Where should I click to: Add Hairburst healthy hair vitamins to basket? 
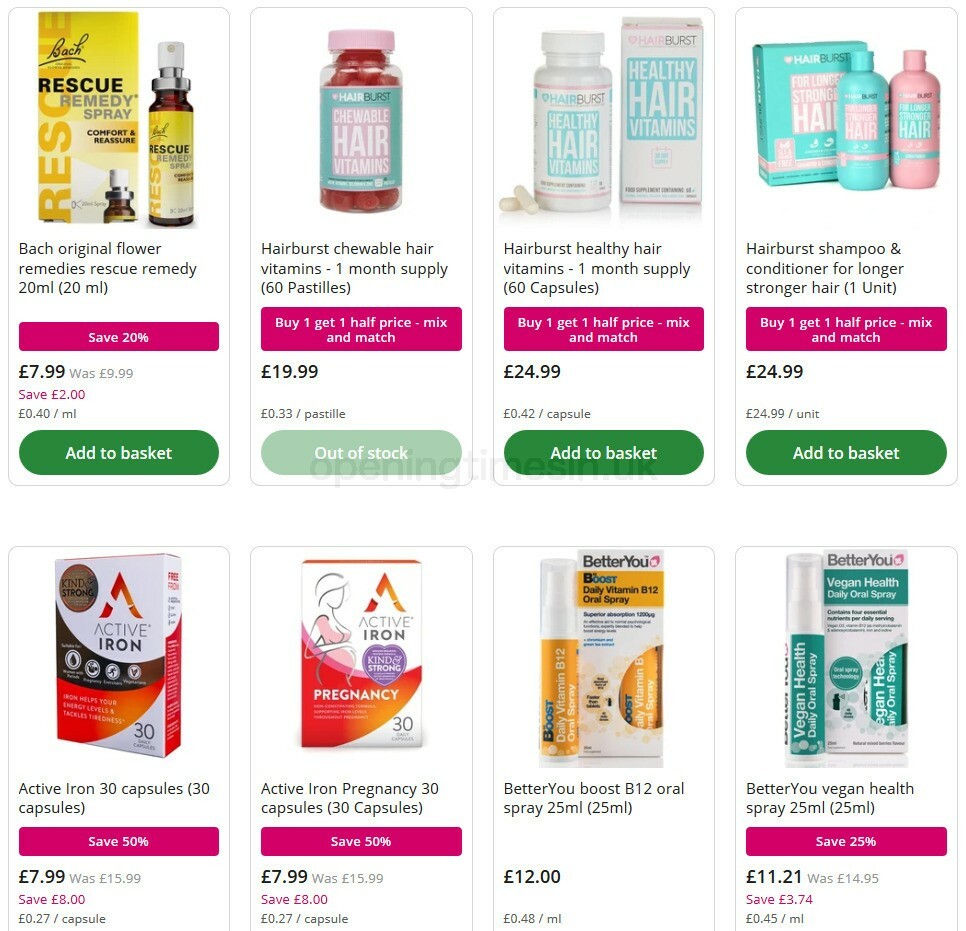pos(603,453)
